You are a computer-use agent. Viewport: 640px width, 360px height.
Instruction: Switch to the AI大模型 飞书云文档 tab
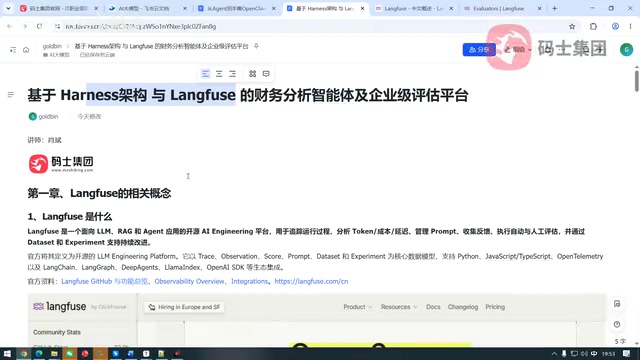point(147,8)
